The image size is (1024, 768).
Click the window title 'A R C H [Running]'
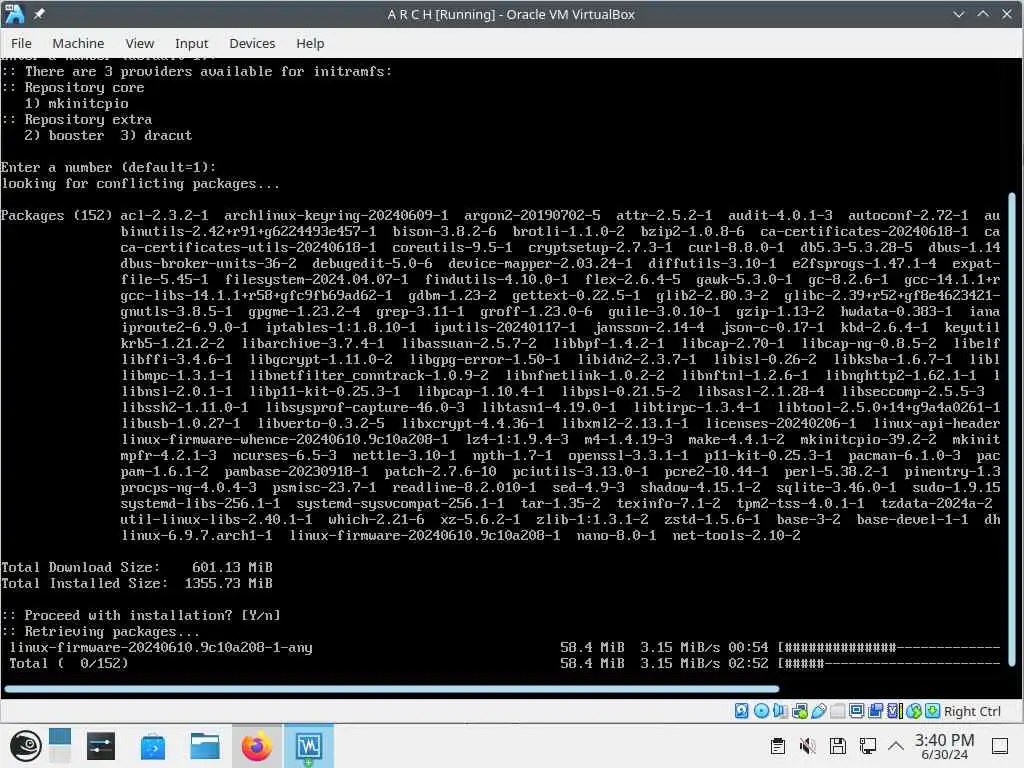(x=441, y=14)
